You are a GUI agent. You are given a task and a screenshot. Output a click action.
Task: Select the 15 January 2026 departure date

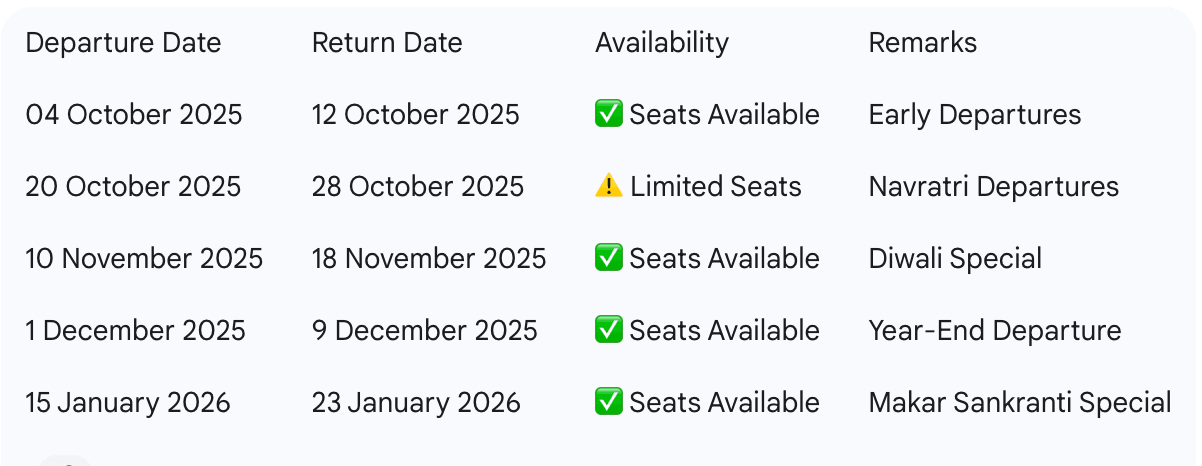(128, 403)
